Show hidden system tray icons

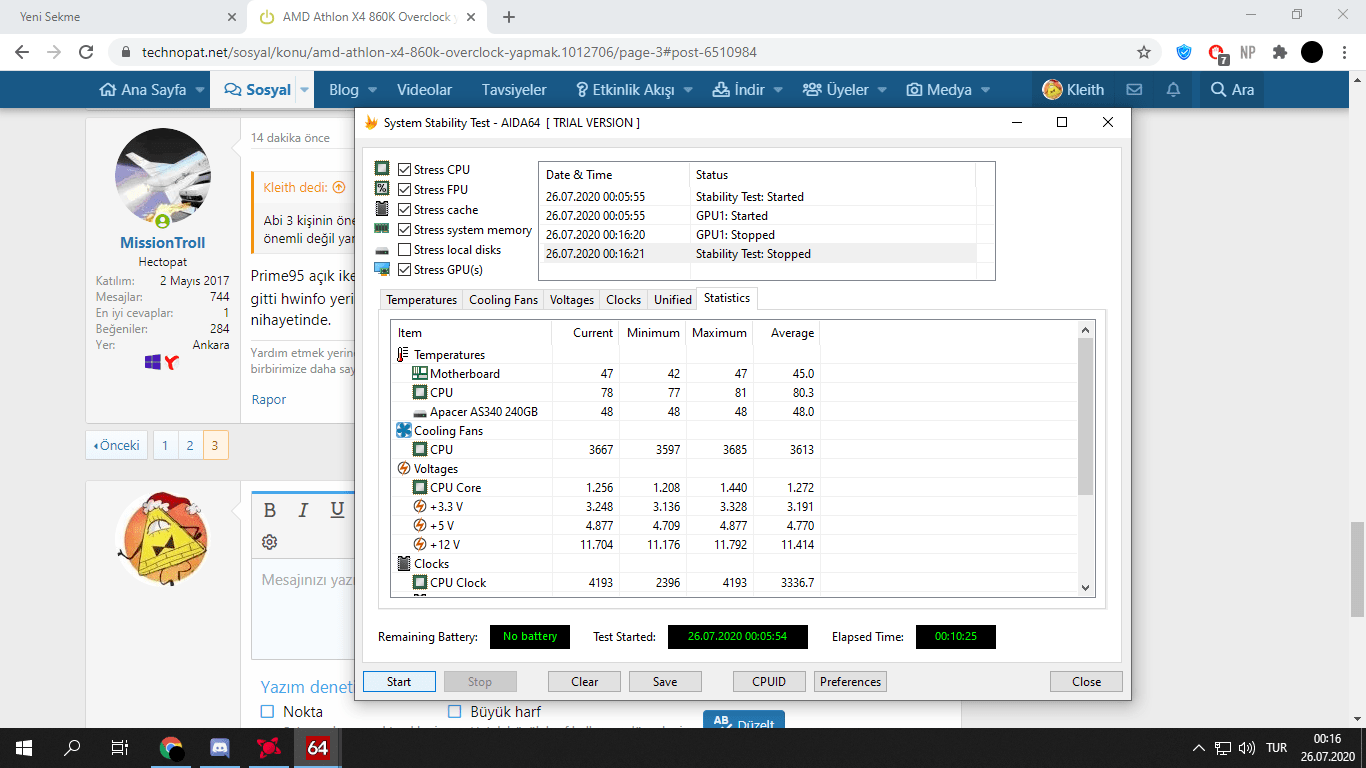1199,747
